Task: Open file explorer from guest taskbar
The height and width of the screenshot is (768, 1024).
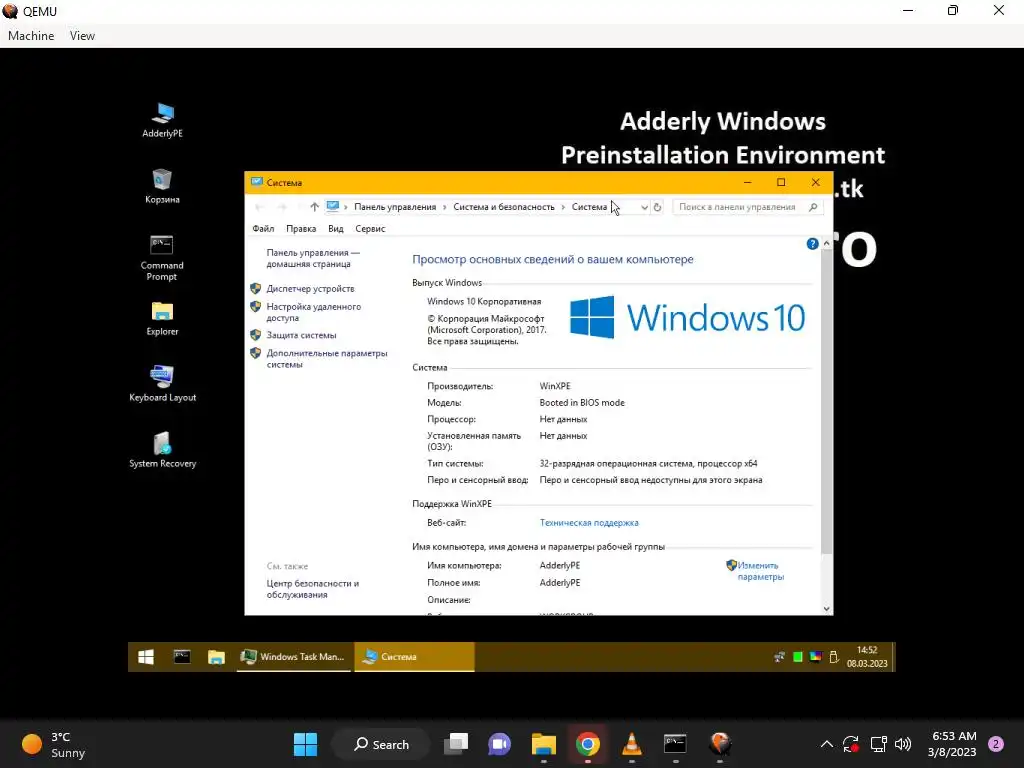Action: (x=216, y=657)
